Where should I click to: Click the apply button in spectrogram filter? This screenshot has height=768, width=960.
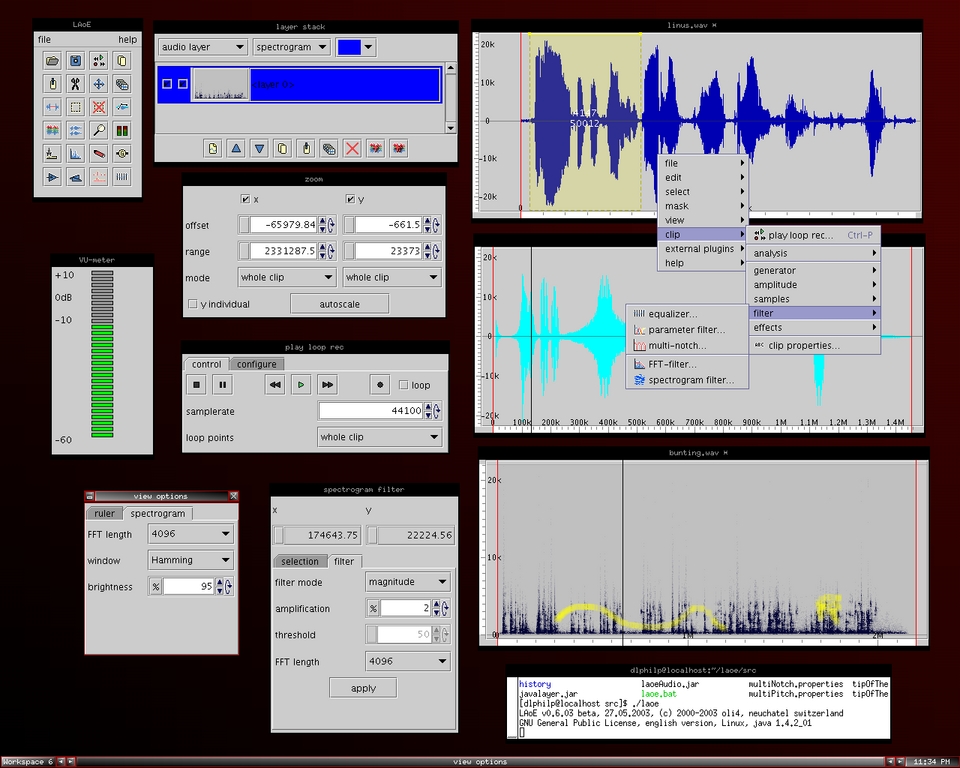click(x=363, y=688)
